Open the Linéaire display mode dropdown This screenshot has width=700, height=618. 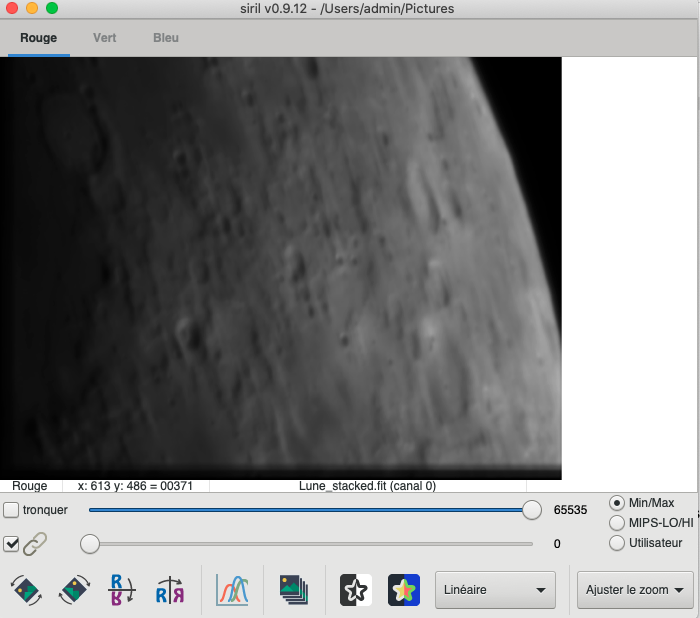496,590
